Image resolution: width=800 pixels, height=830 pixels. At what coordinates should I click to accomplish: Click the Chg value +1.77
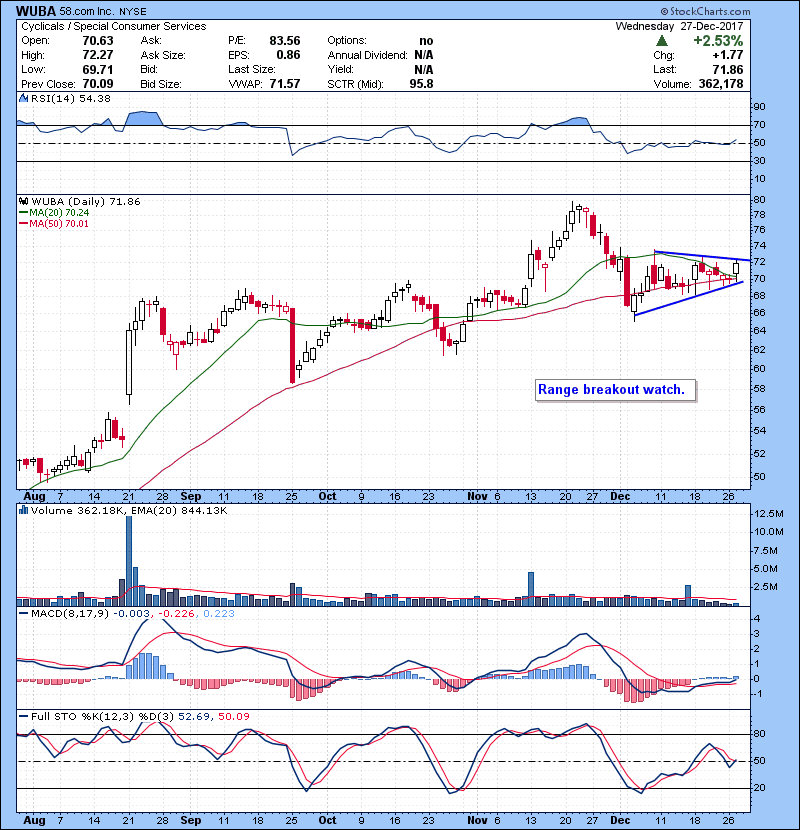point(727,55)
